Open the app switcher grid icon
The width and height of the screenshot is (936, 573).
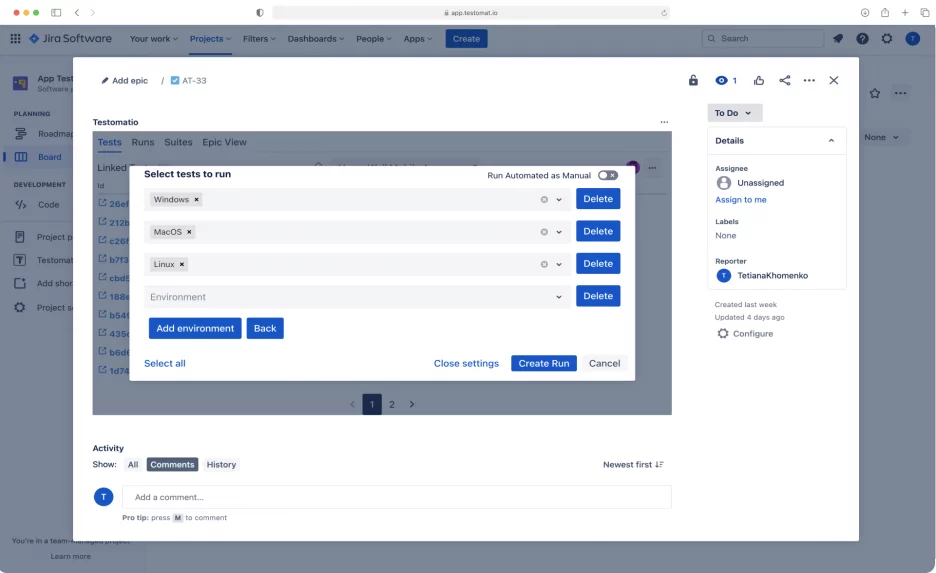15,39
